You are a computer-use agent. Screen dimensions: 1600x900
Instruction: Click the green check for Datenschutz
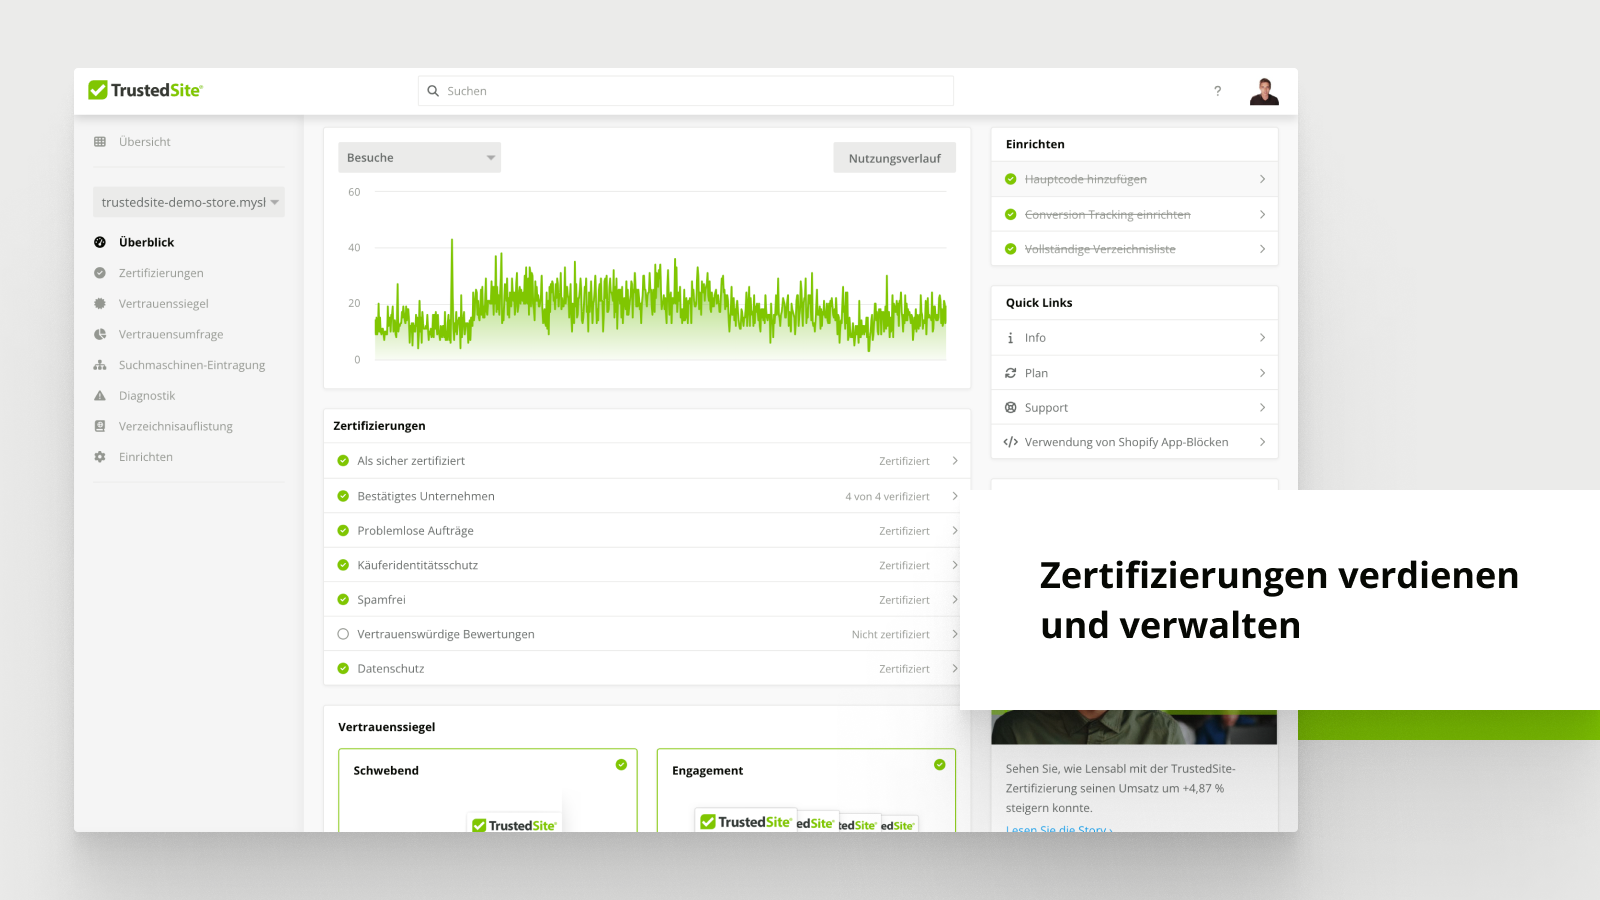pyautogui.click(x=343, y=669)
